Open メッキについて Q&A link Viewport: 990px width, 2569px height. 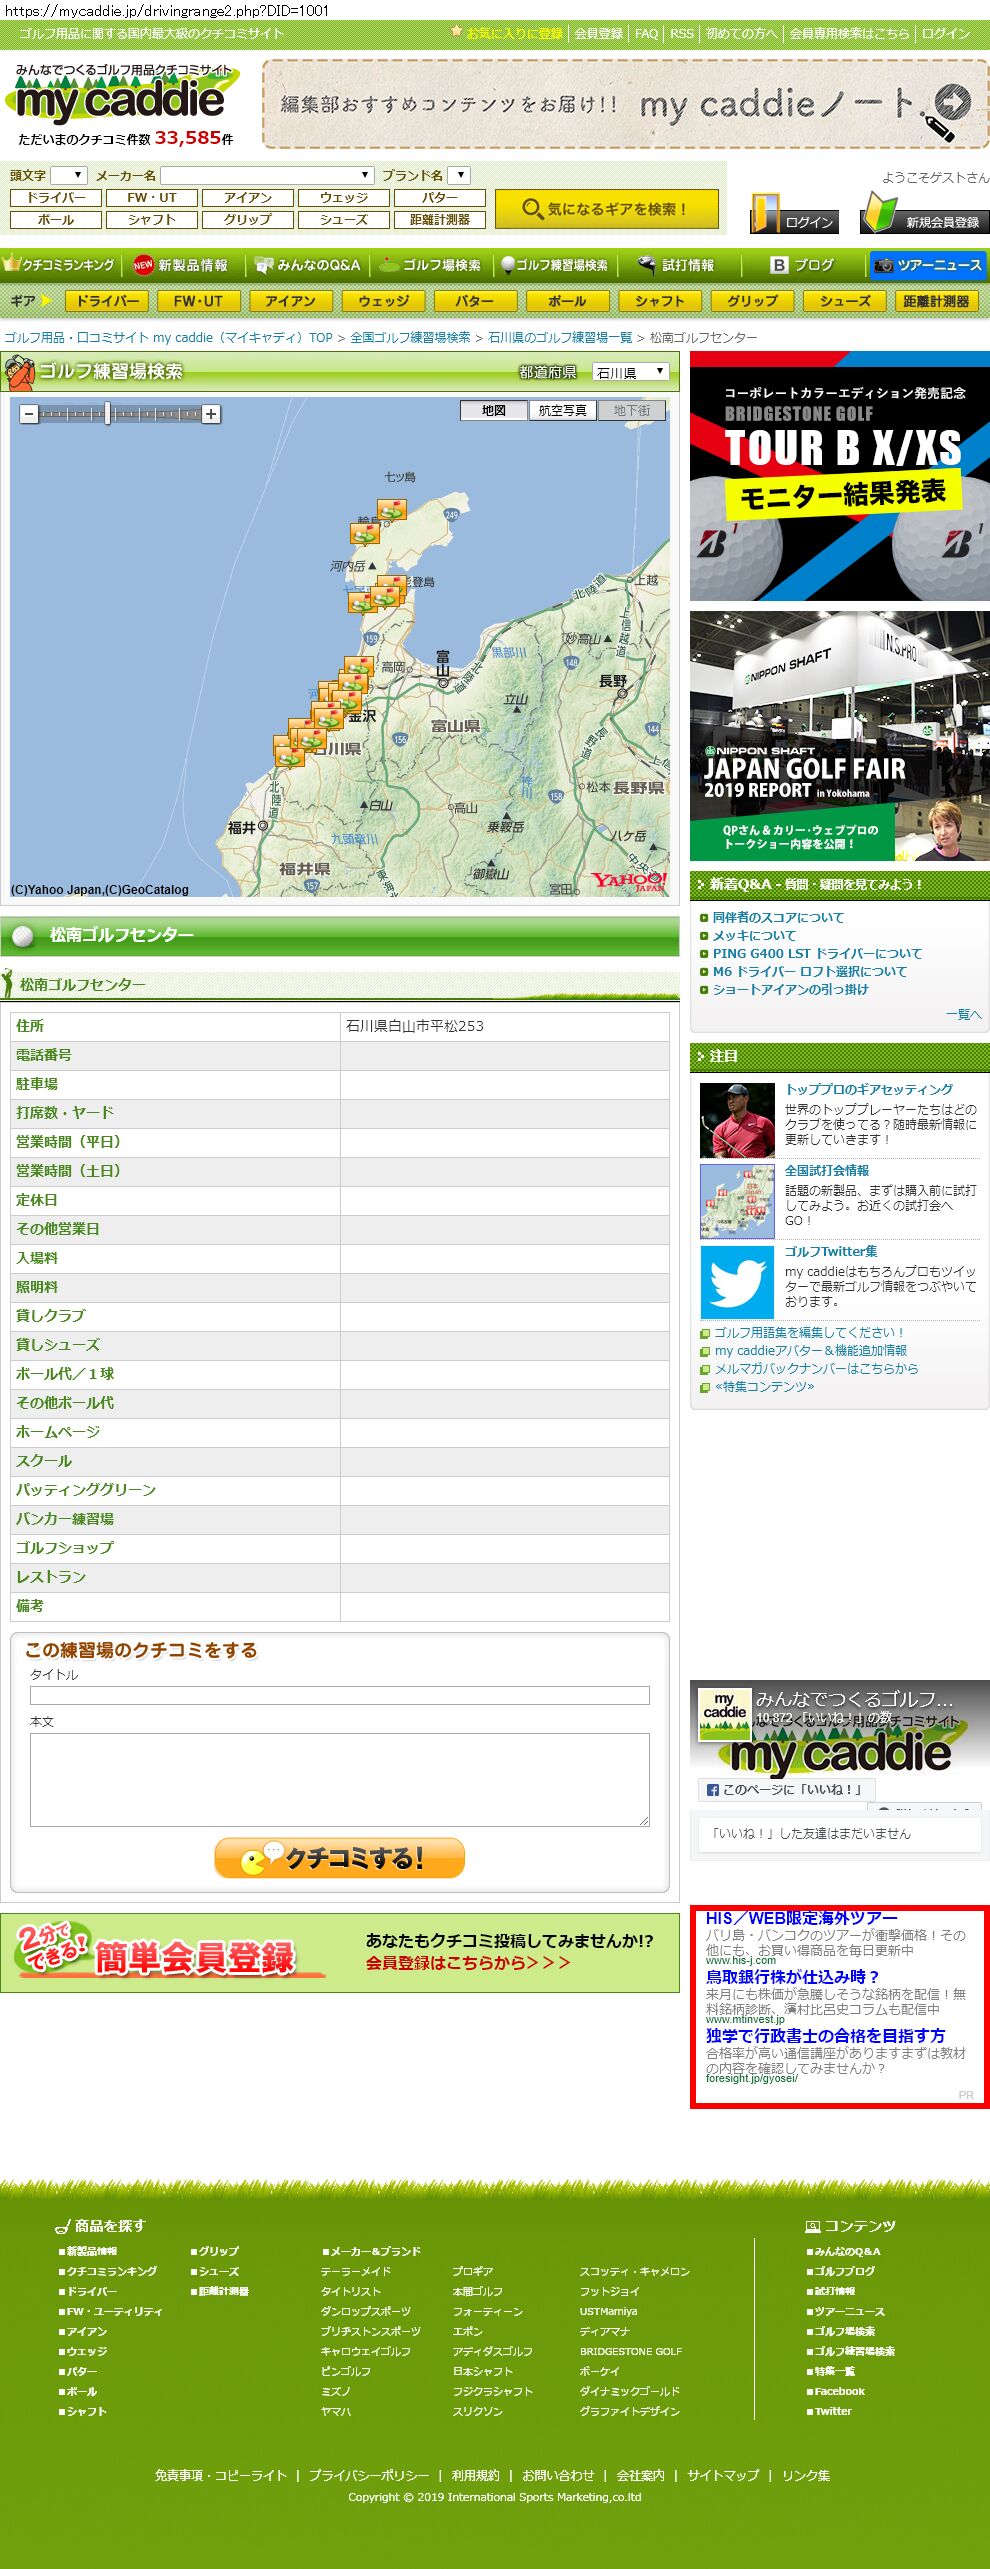coord(754,935)
